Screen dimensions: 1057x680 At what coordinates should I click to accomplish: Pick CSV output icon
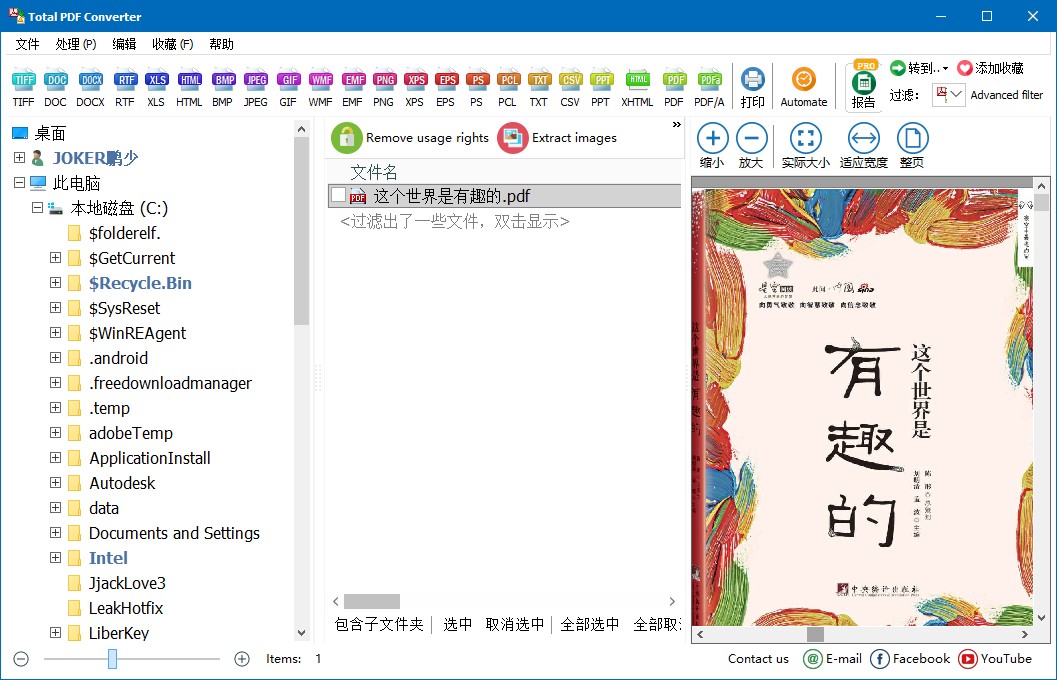point(570,88)
